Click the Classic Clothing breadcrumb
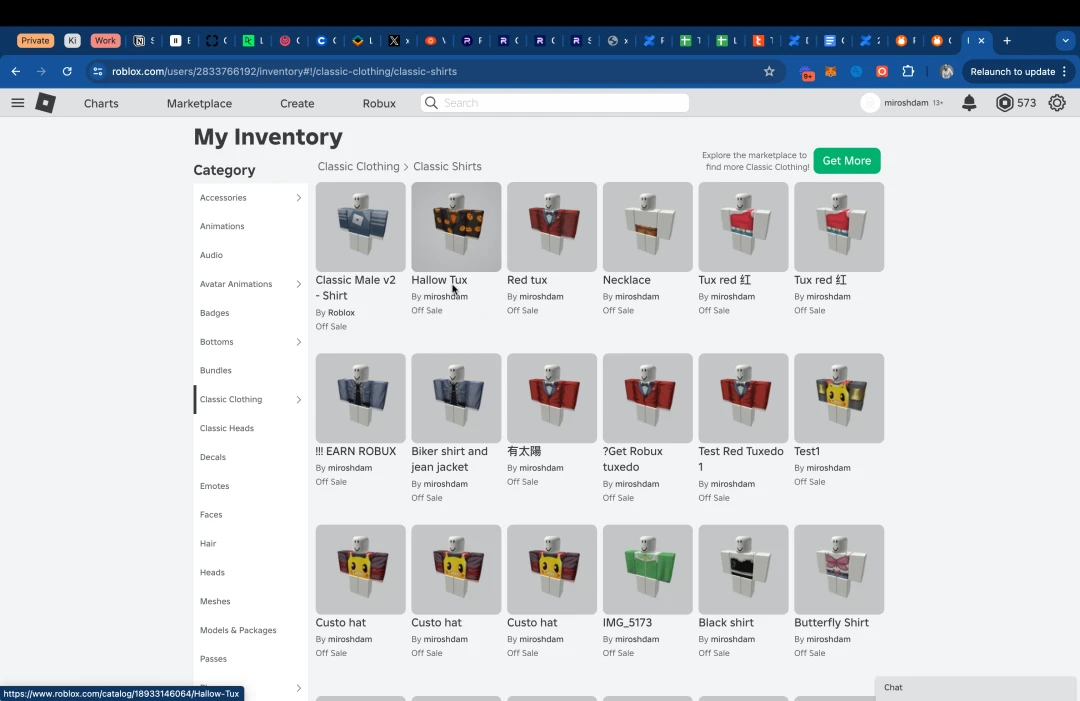 [x=358, y=167]
